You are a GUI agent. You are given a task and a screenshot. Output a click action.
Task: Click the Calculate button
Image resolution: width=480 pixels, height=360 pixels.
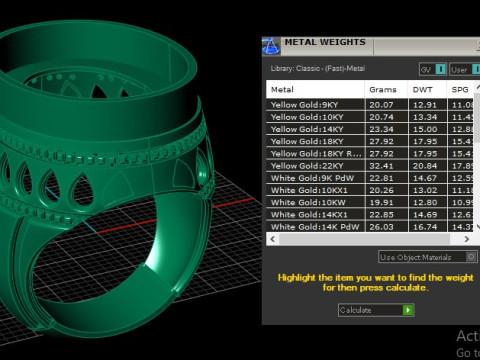click(x=376, y=310)
